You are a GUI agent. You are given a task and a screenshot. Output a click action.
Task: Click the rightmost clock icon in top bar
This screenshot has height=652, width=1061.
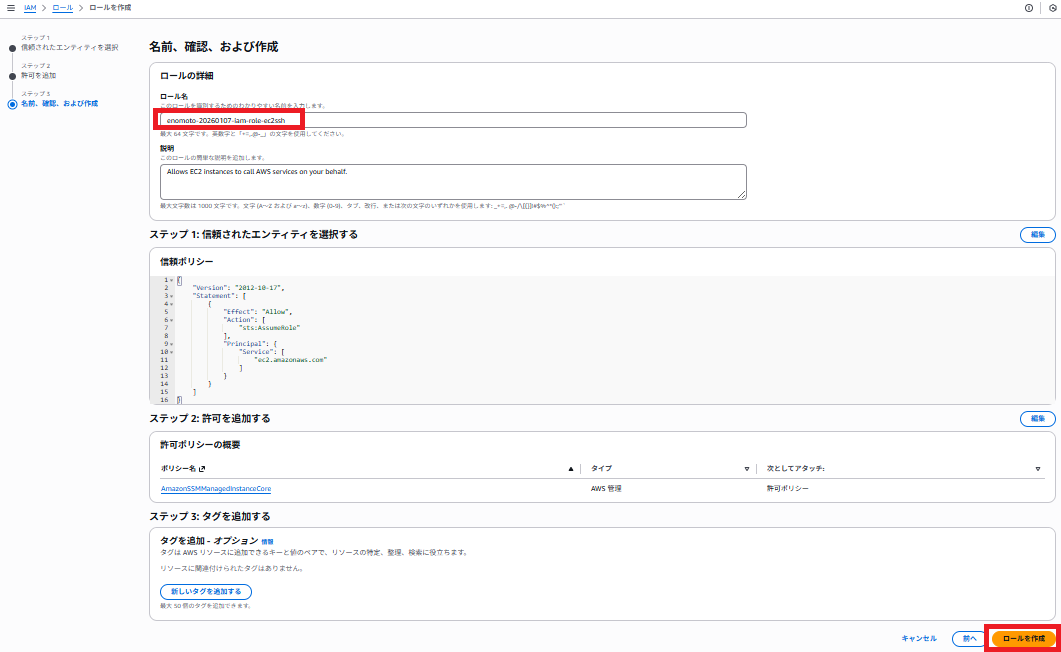coord(1052,8)
